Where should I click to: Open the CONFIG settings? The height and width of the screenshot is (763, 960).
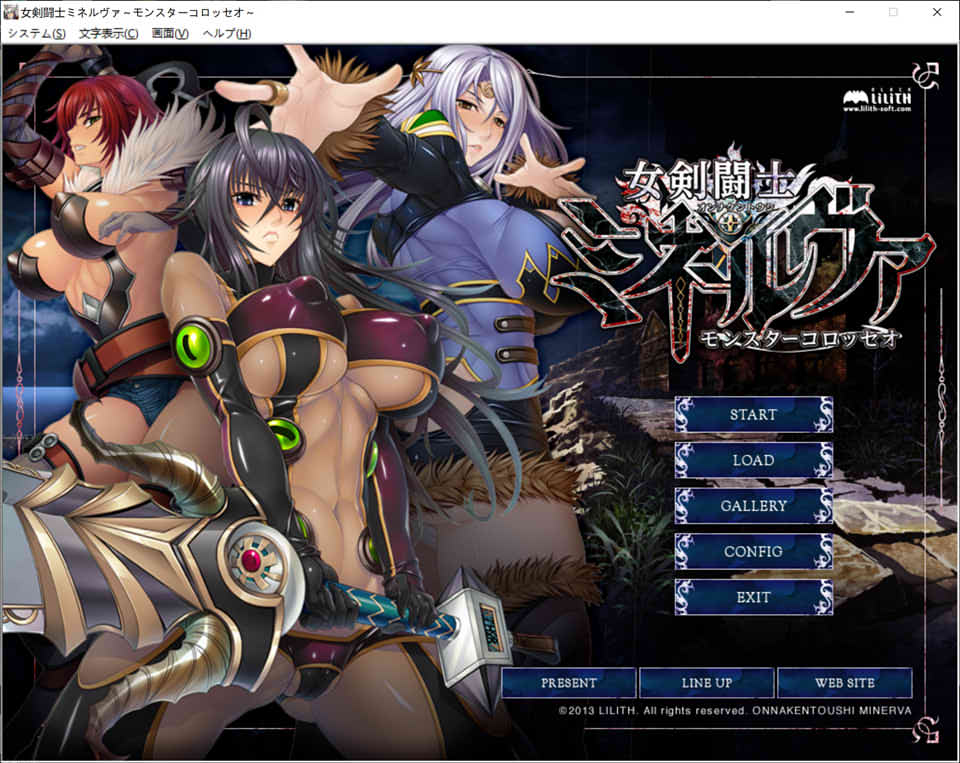click(755, 552)
